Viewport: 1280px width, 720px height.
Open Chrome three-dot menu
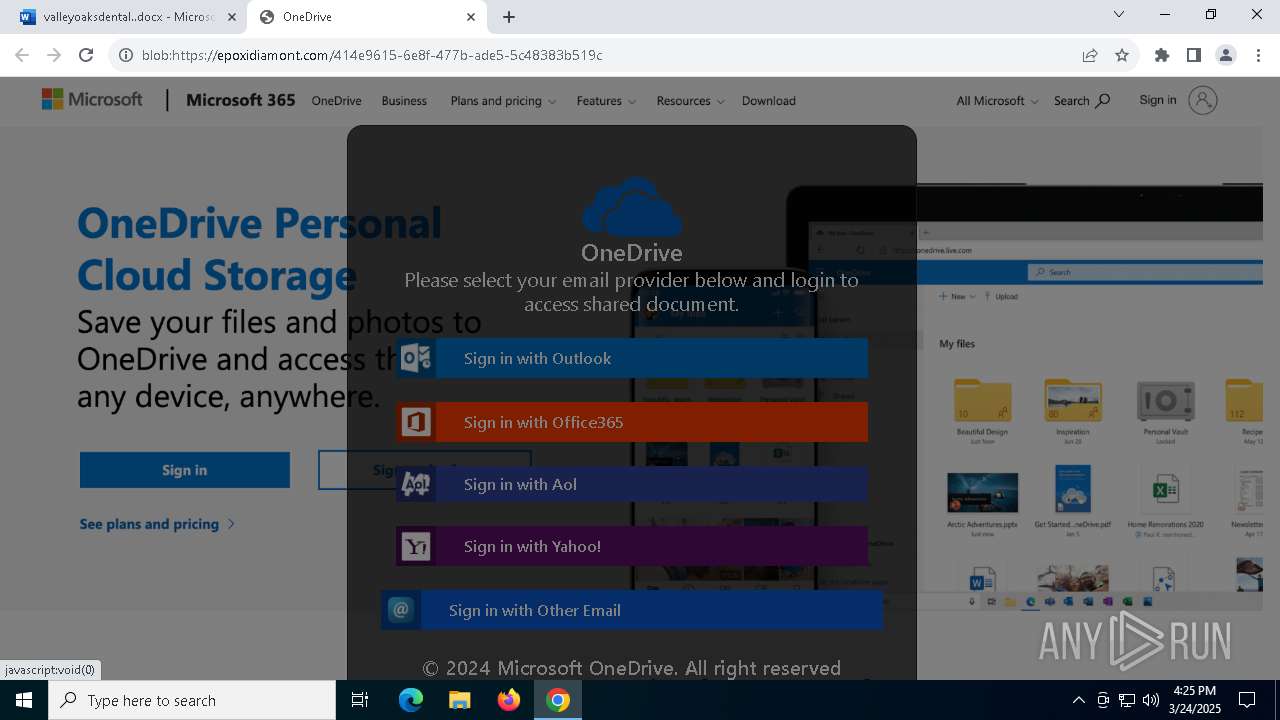click(x=1257, y=55)
